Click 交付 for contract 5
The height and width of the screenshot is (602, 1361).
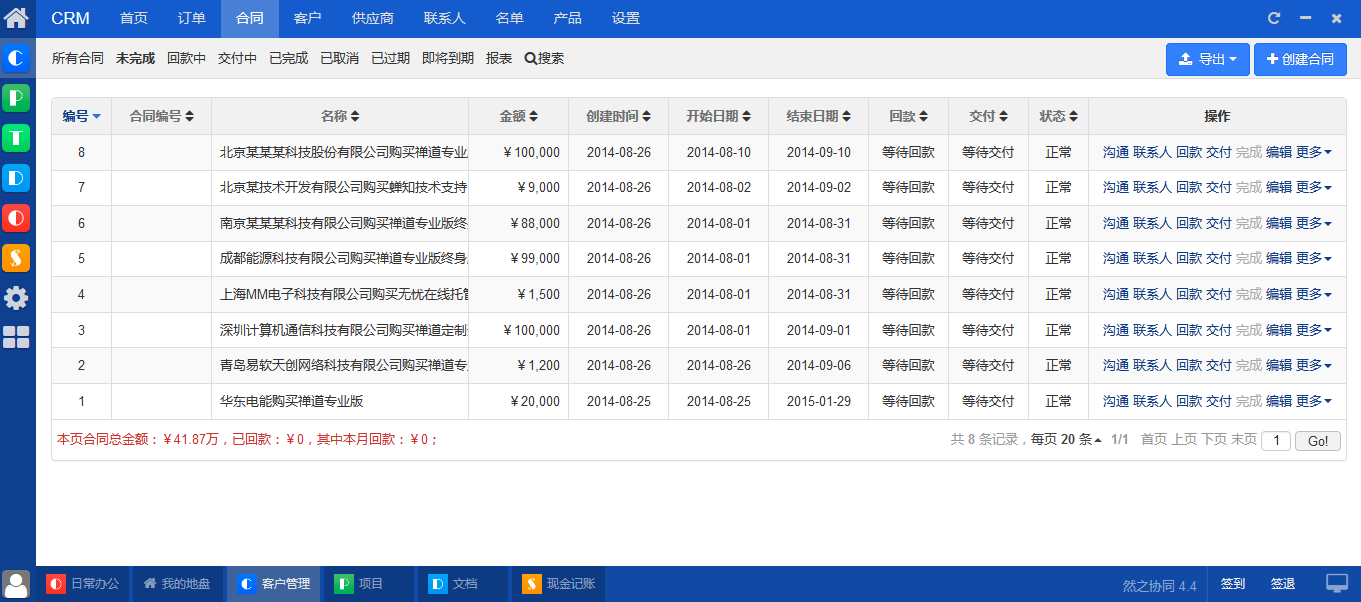click(x=1219, y=258)
